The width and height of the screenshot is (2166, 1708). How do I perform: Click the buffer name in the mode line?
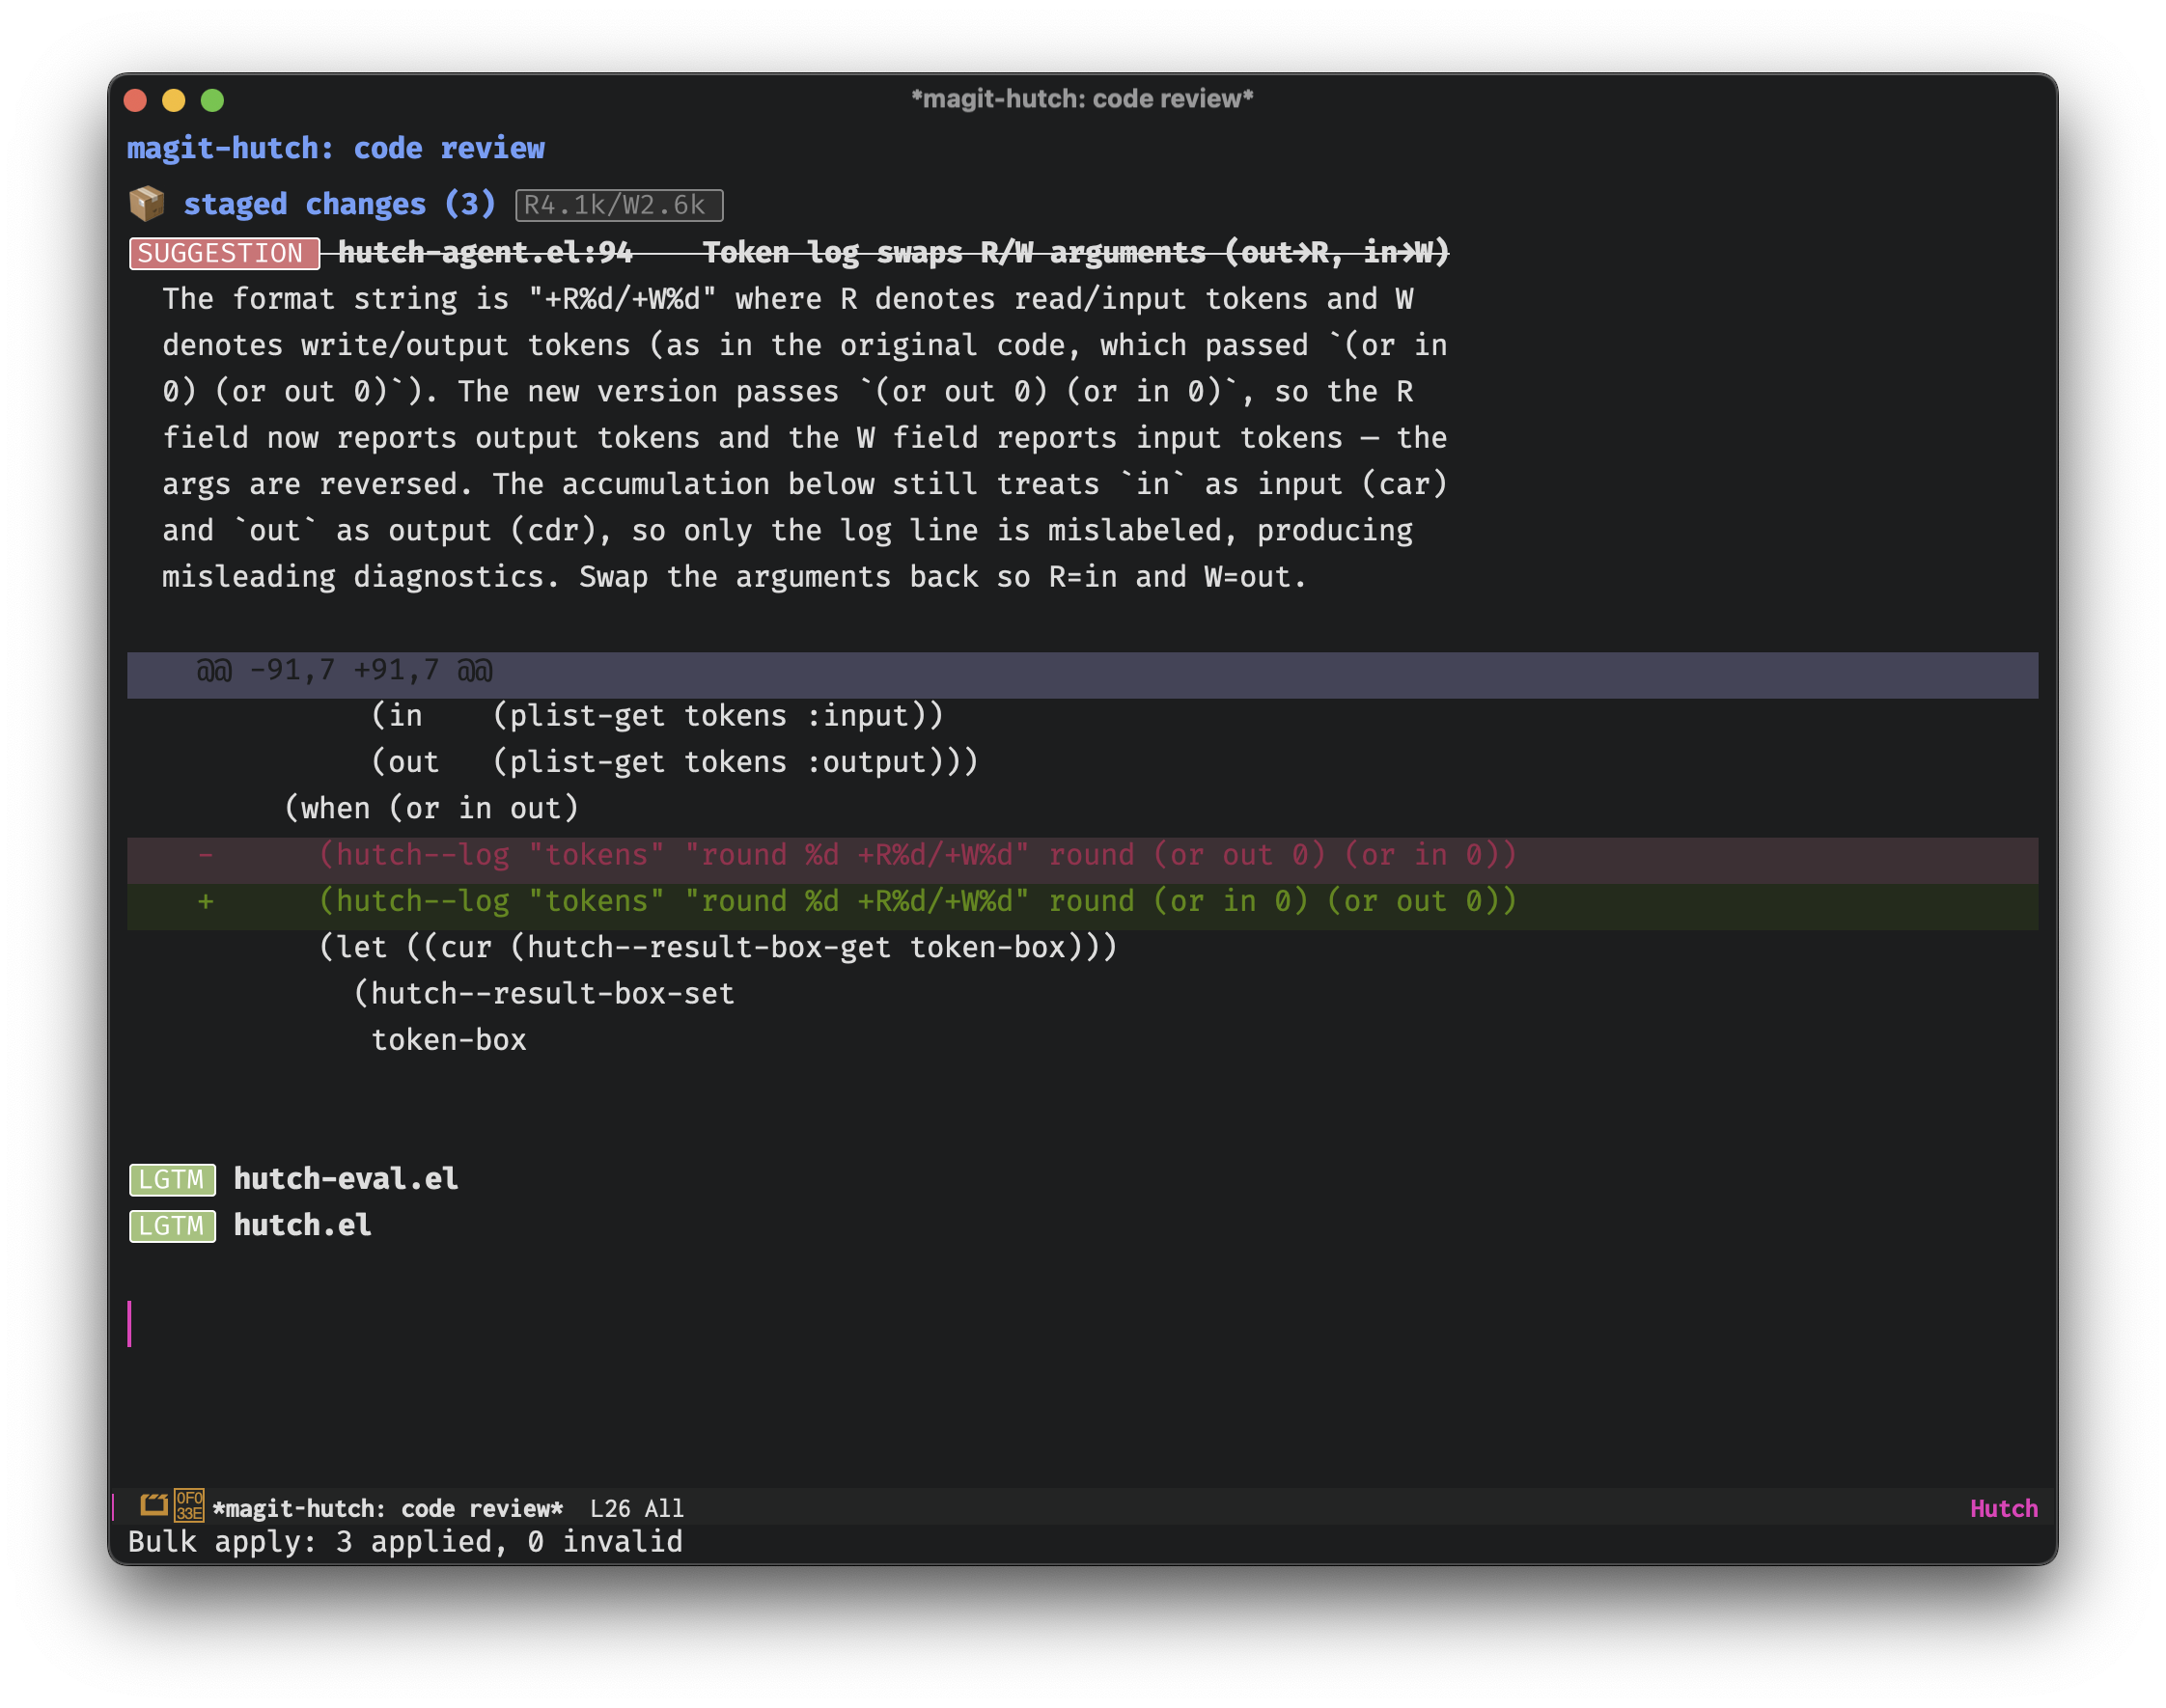[x=388, y=1508]
